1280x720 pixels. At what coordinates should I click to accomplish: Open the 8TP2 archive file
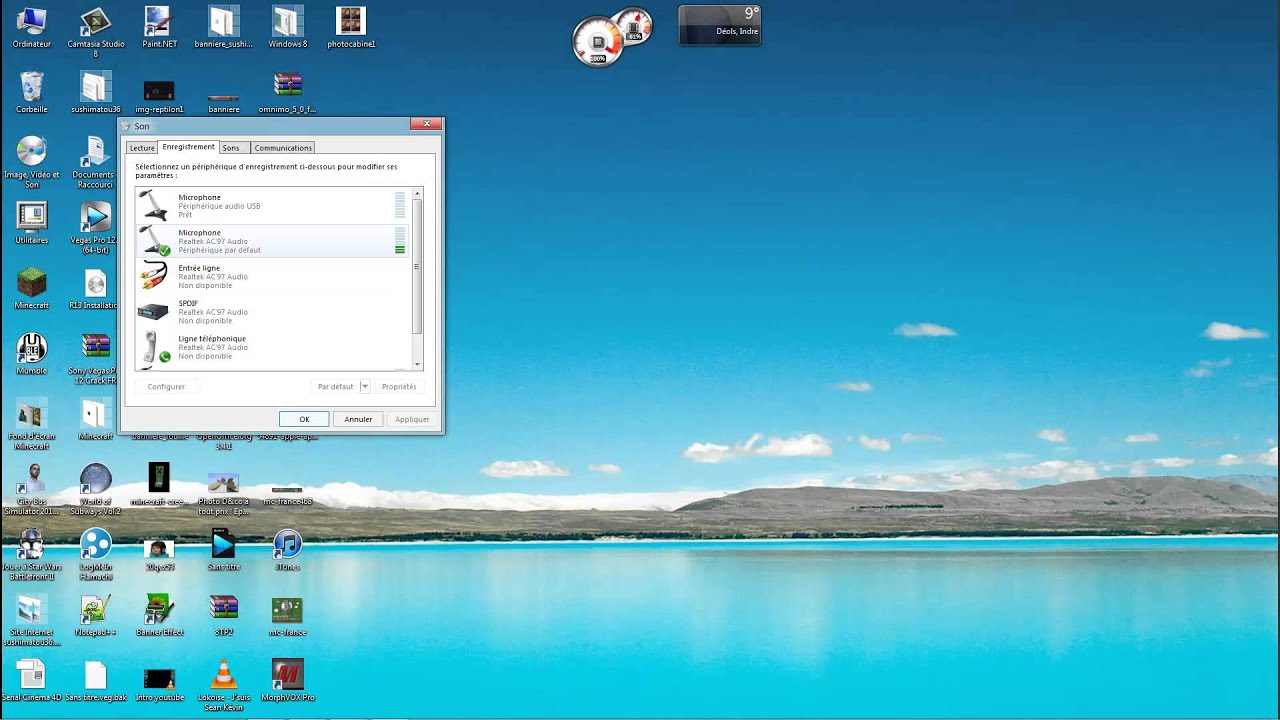click(x=223, y=614)
